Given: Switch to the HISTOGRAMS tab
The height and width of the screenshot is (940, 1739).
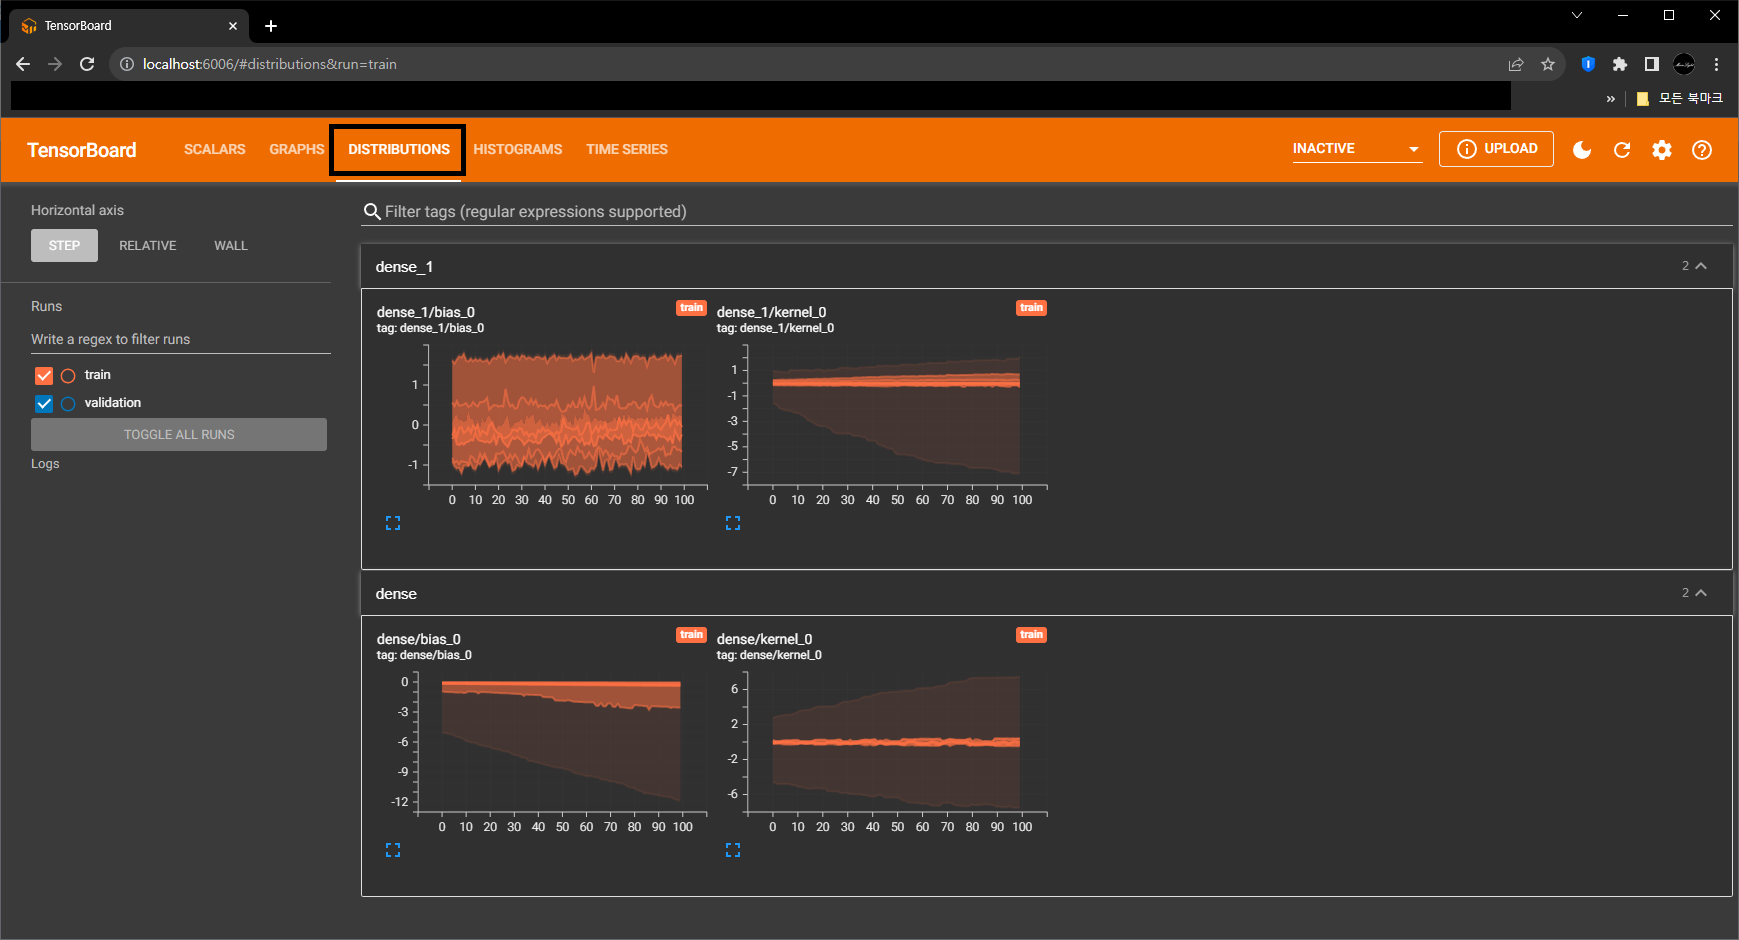Looking at the screenshot, I should 518,149.
